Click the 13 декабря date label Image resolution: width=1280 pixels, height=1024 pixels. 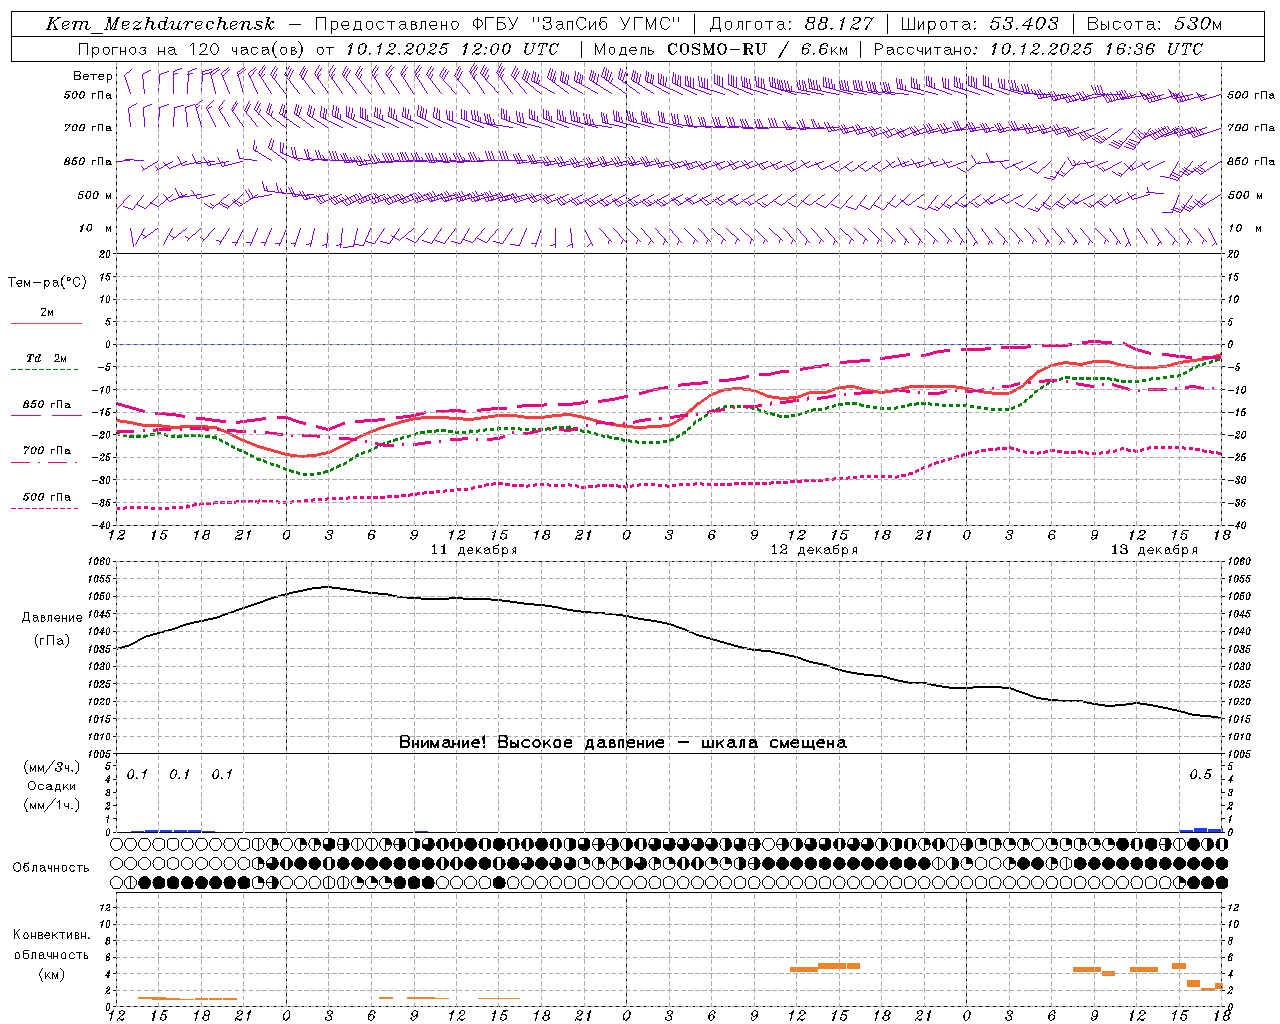tap(1154, 550)
